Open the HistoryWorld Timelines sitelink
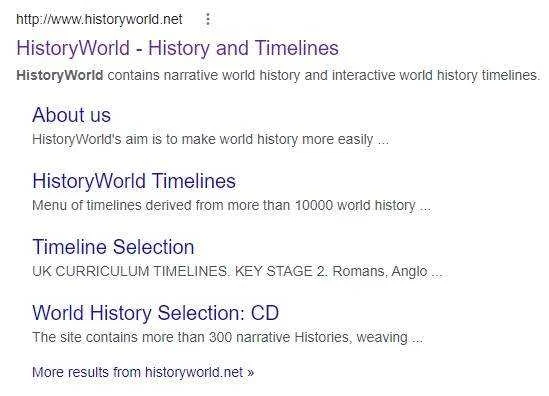 (134, 181)
